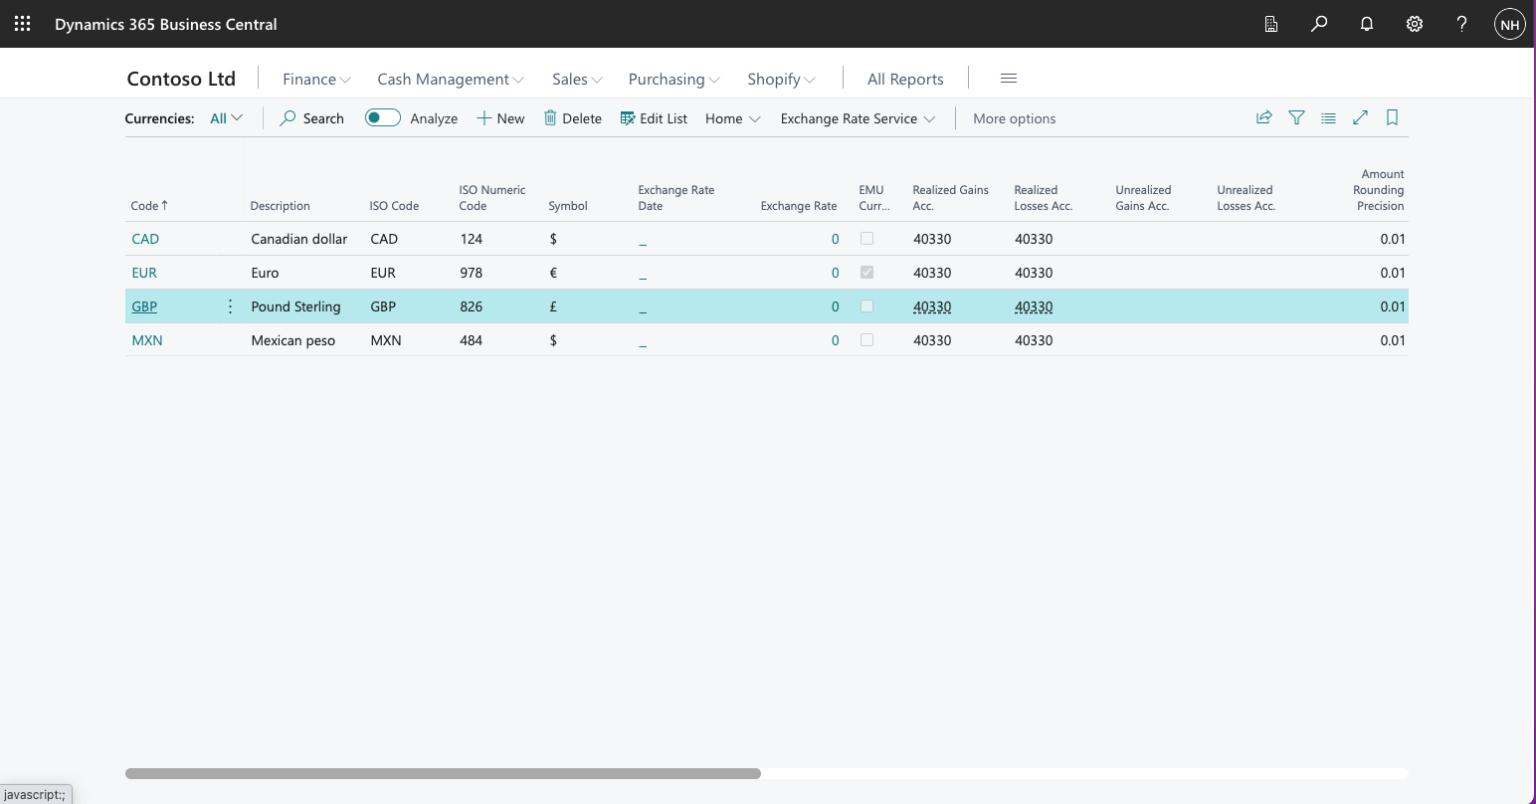The height and width of the screenshot is (804, 1536).
Task: Open the EUR currency code link
Action: [x=144, y=273]
